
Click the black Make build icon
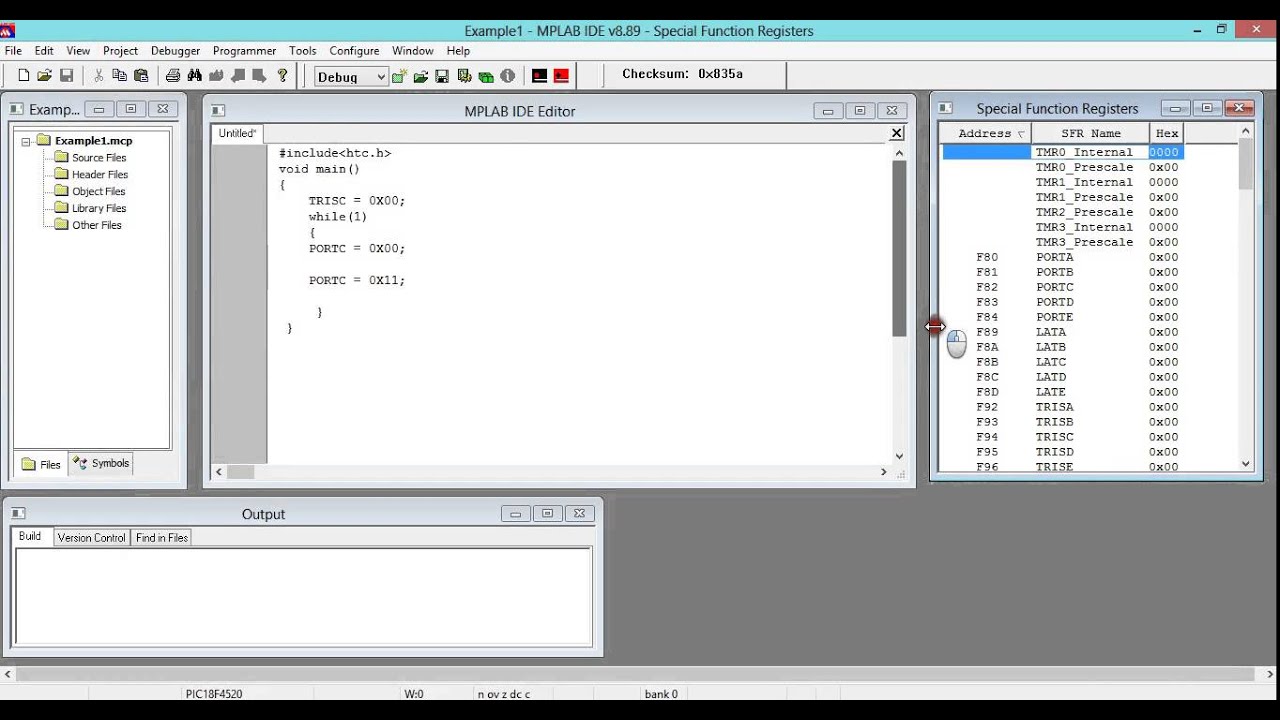[540, 76]
